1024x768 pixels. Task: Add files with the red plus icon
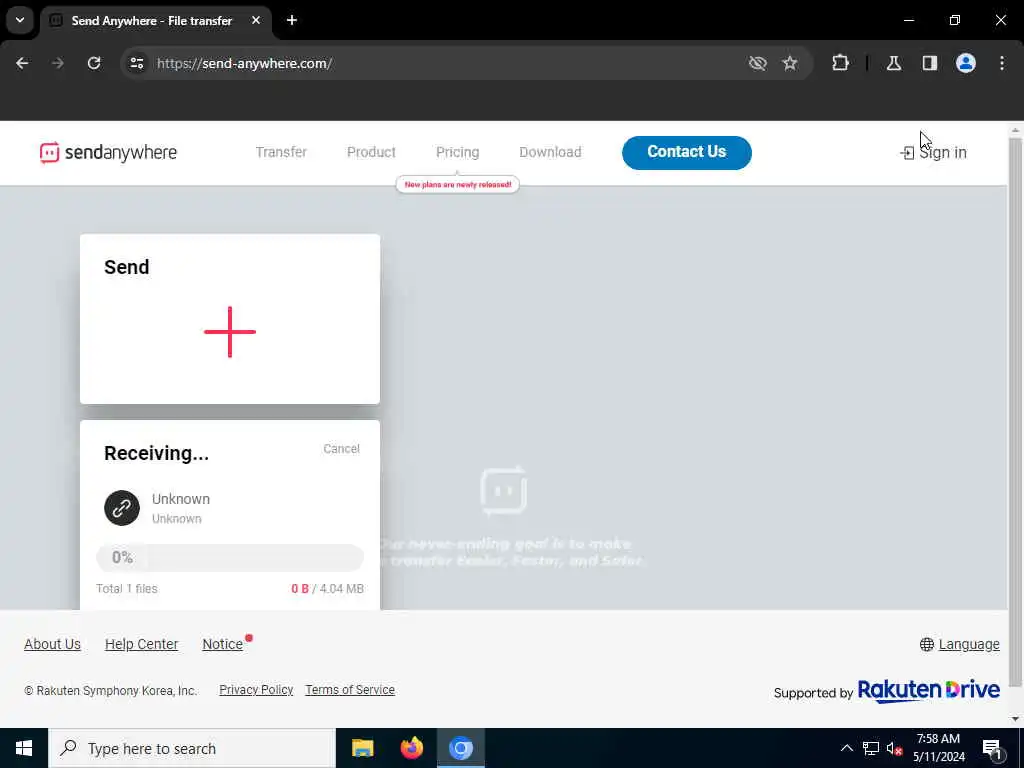click(x=230, y=332)
